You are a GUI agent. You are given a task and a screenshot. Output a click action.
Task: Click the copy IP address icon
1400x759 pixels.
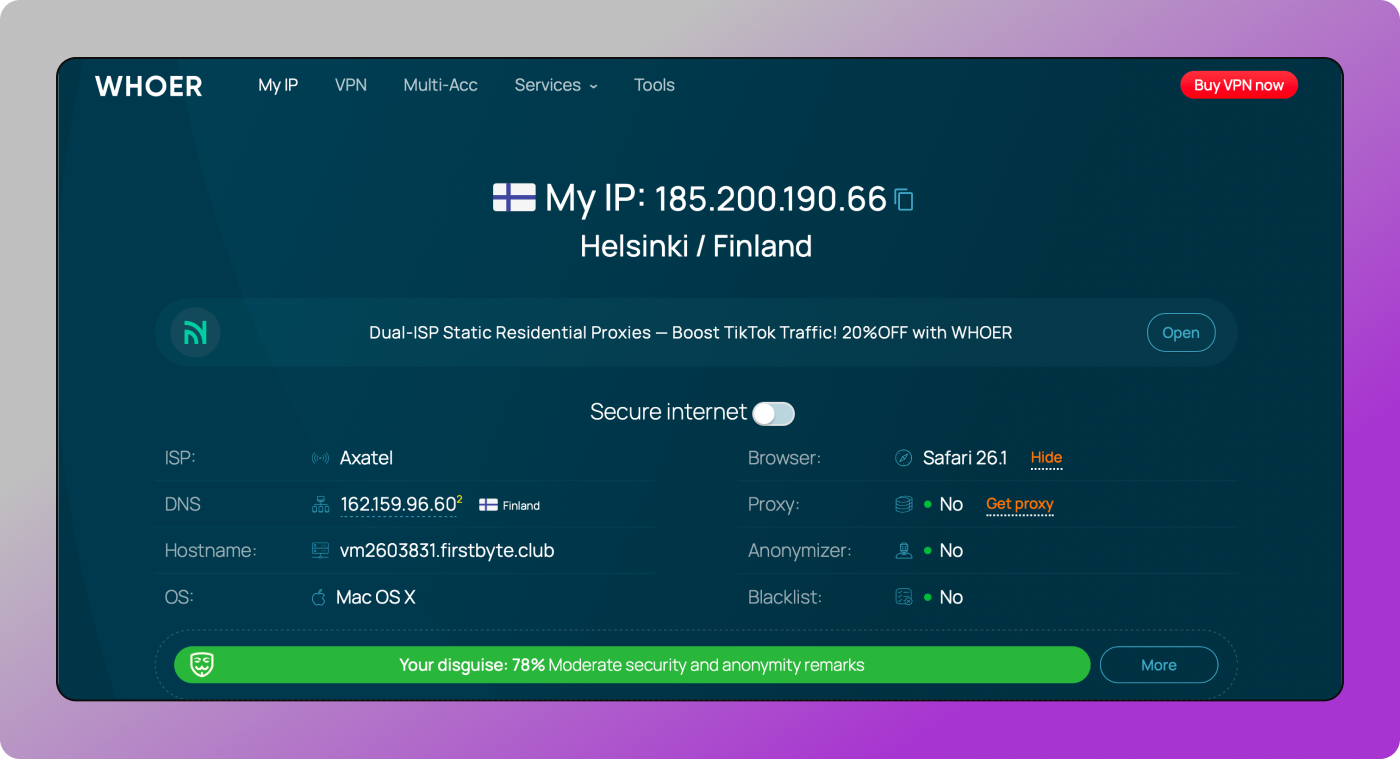click(x=904, y=200)
